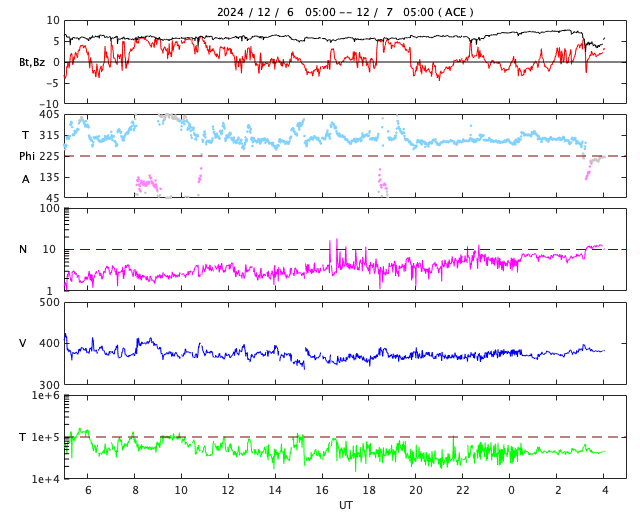The width and height of the screenshot is (640, 512).
Task: Select the "1e+5" temperature axis tick
Action: point(46,437)
